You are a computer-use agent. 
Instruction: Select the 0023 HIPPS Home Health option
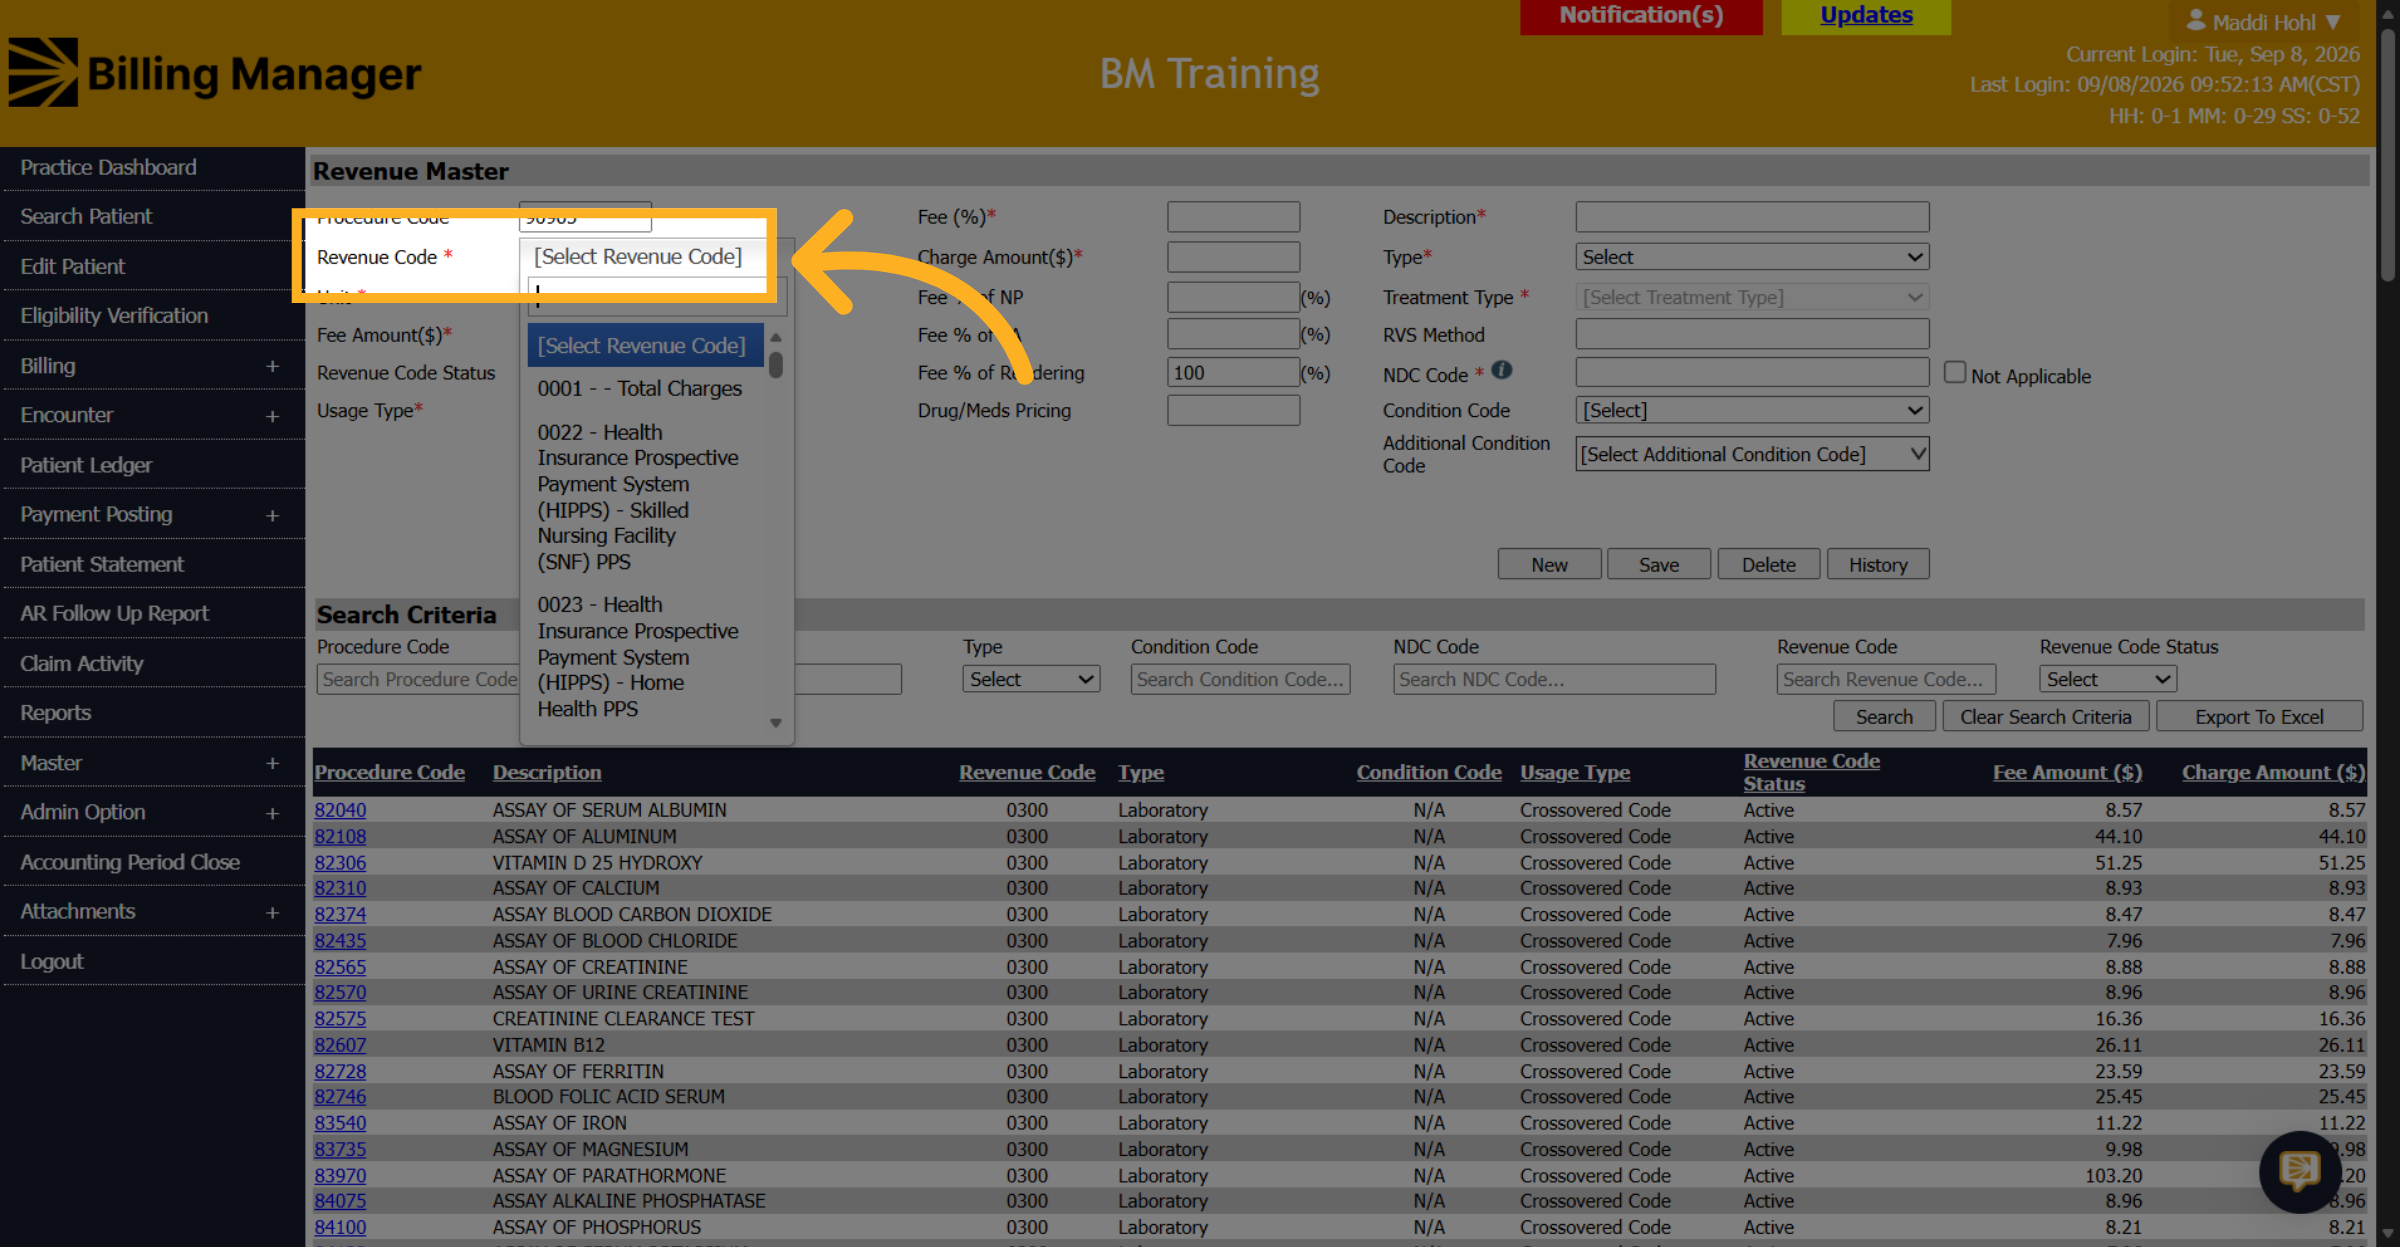(640, 657)
